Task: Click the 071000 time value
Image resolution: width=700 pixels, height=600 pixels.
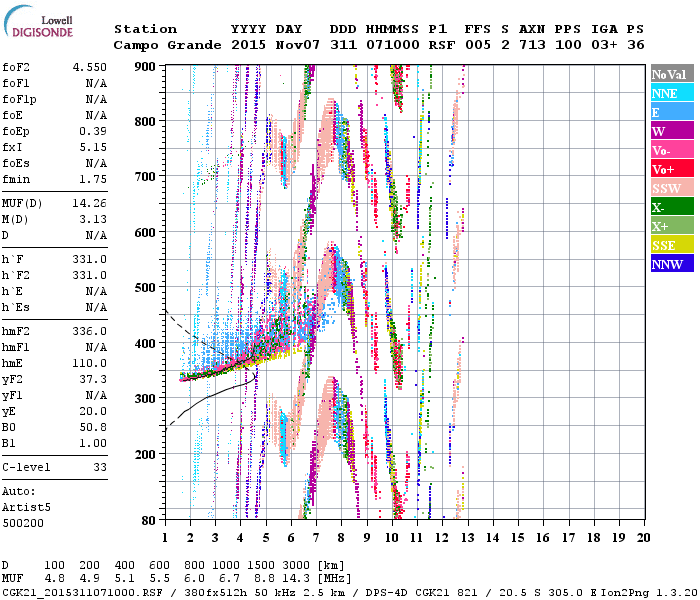Action: [x=393, y=45]
